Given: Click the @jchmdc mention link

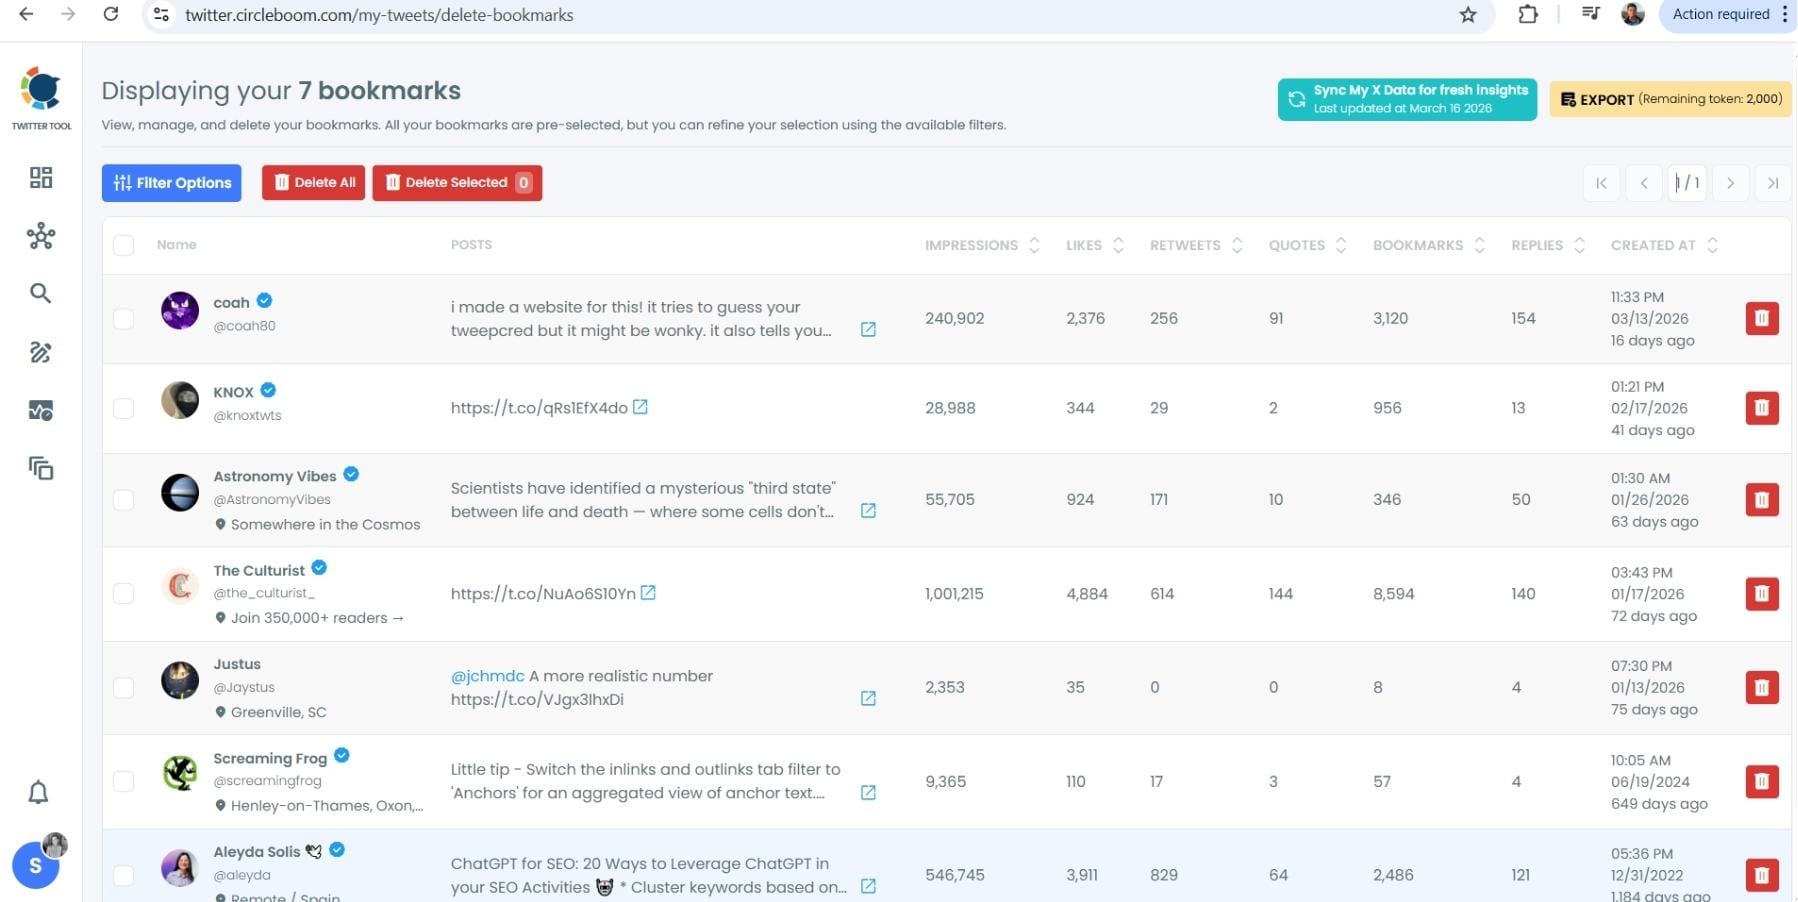Looking at the screenshot, I should coord(487,676).
